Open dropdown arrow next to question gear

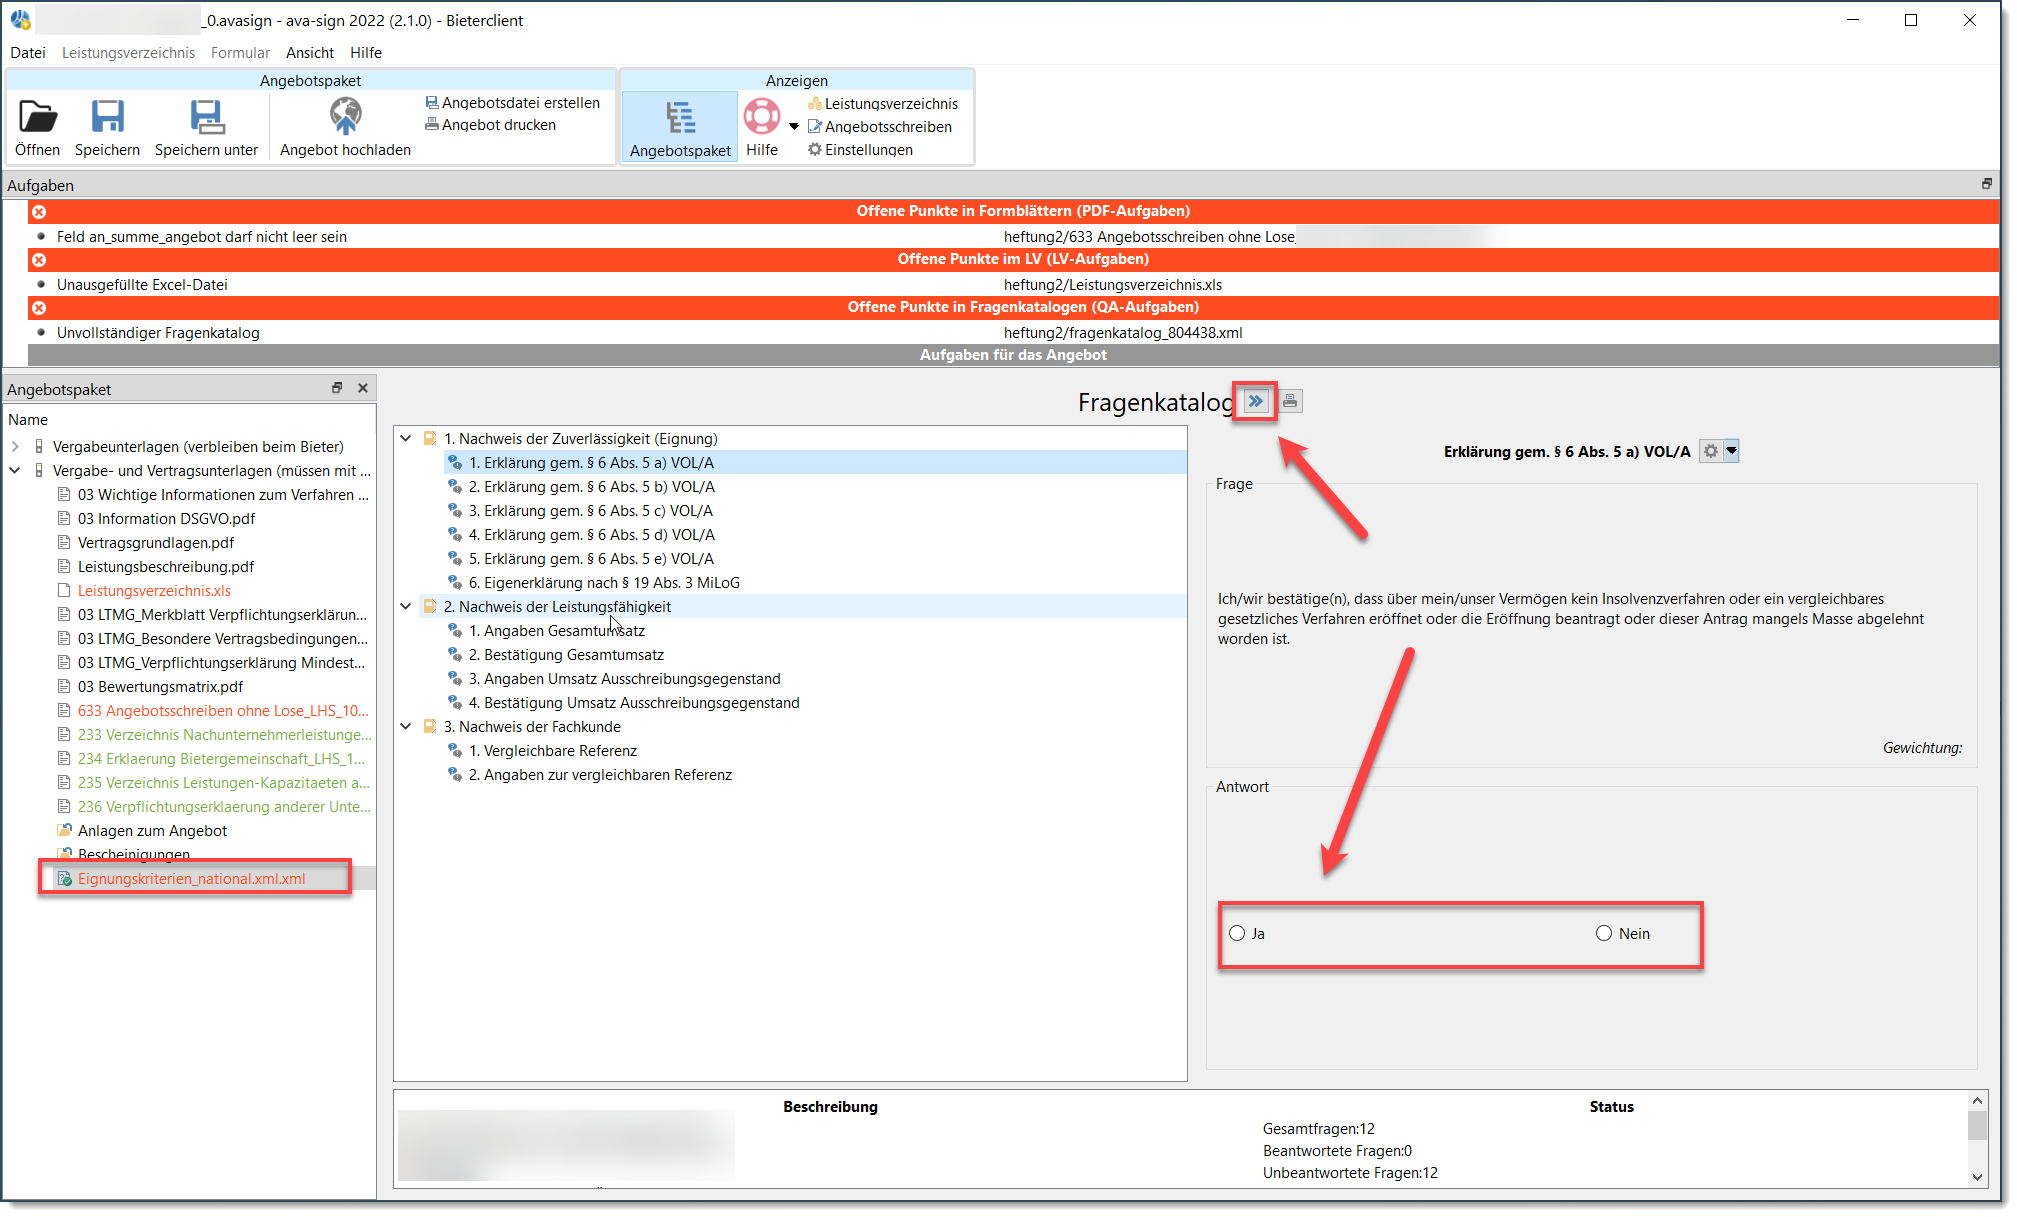(x=1732, y=452)
